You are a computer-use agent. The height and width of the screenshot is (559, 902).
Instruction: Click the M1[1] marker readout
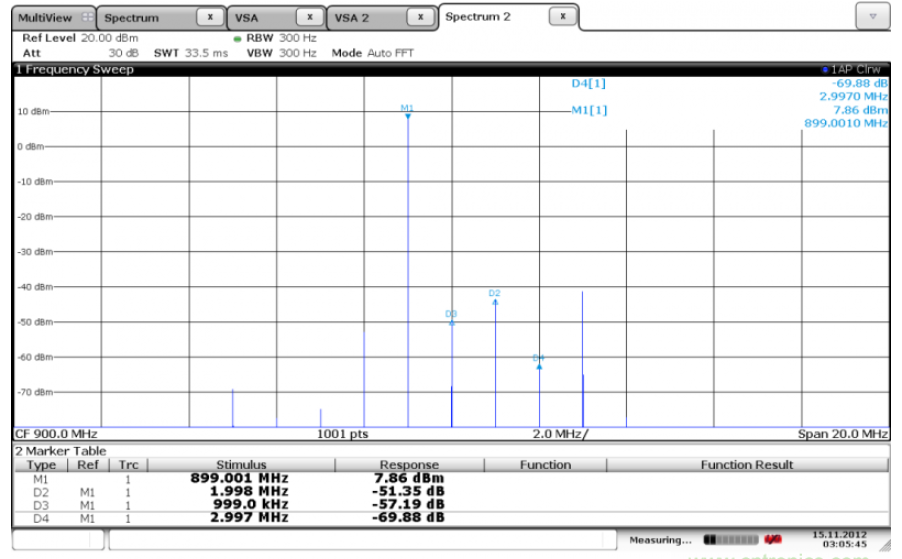pyautogui.click(x=589, y=110)
